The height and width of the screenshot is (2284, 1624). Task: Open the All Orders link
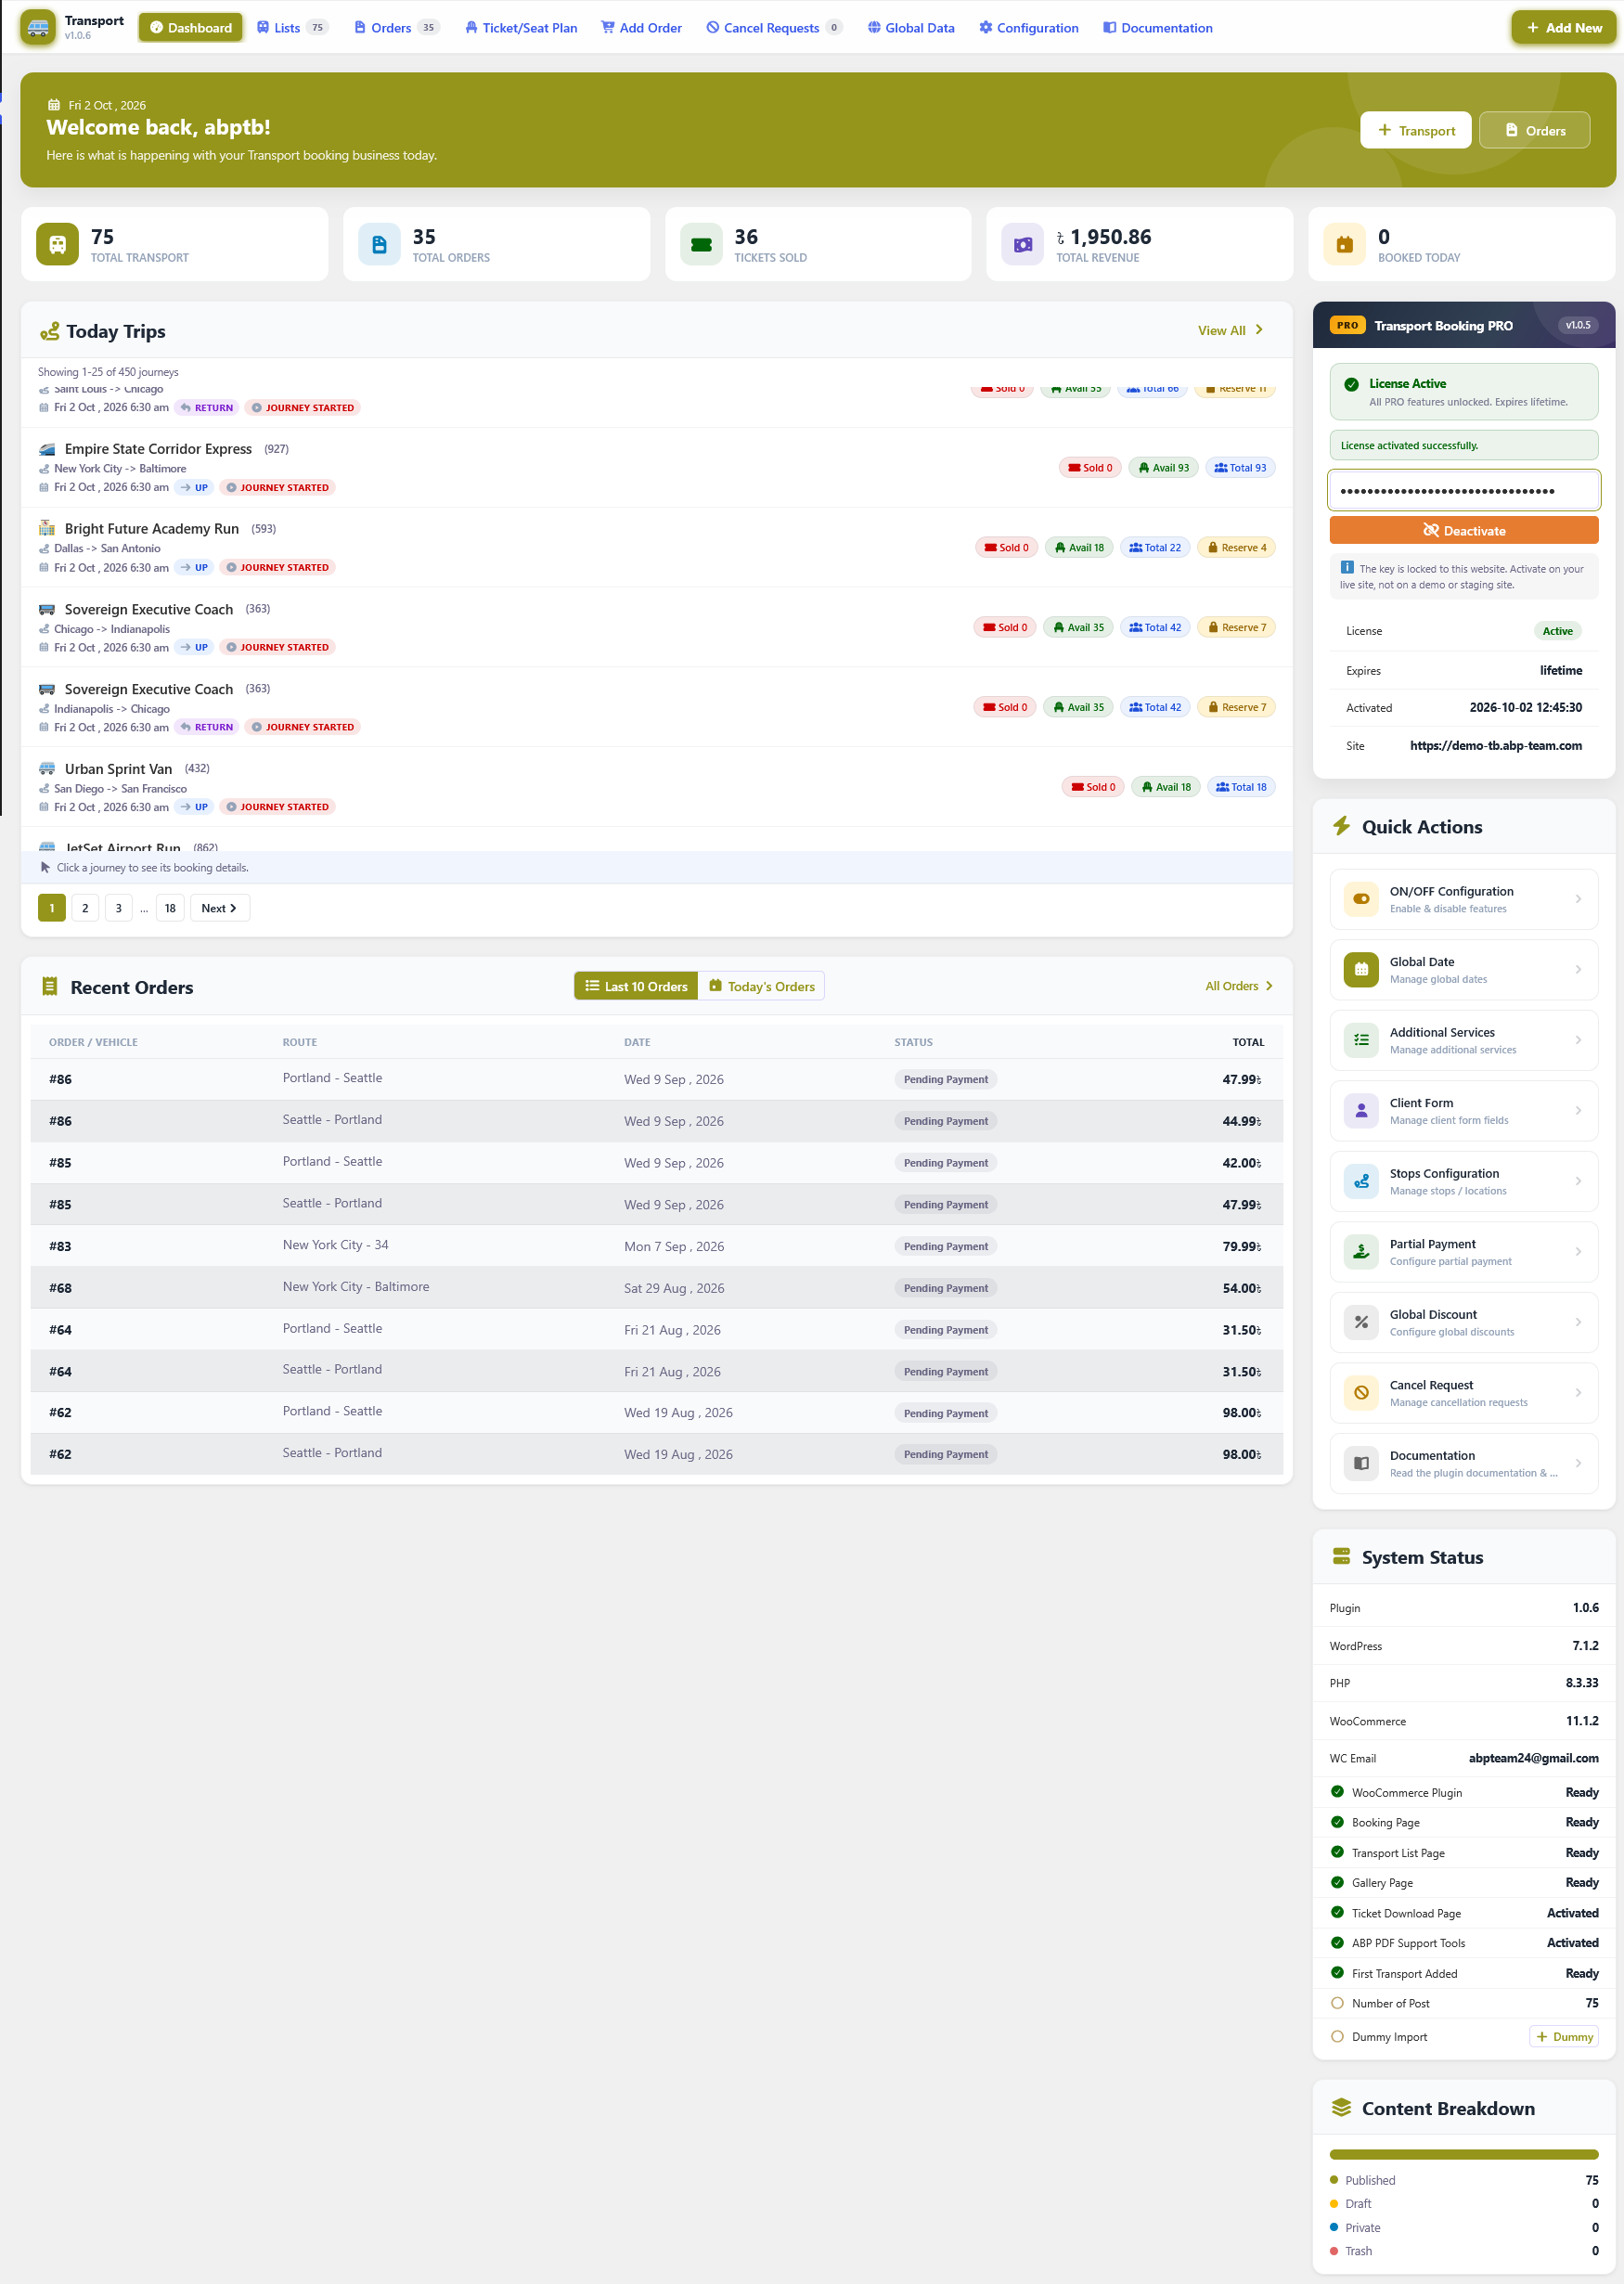1239,986
